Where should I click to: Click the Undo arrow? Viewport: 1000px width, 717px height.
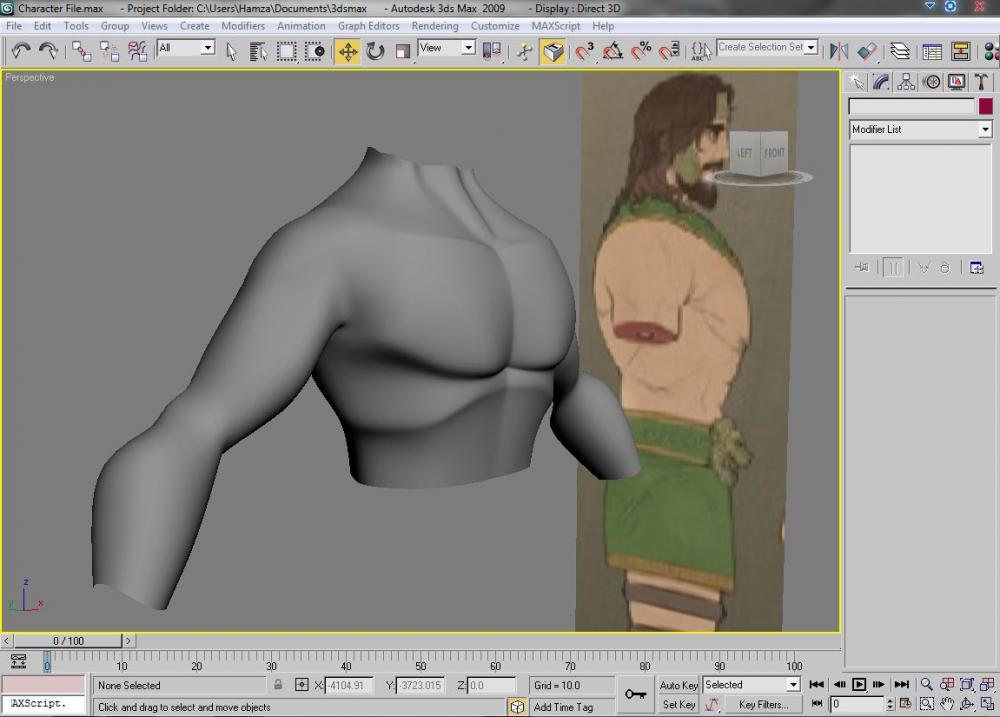pos(20,51)
